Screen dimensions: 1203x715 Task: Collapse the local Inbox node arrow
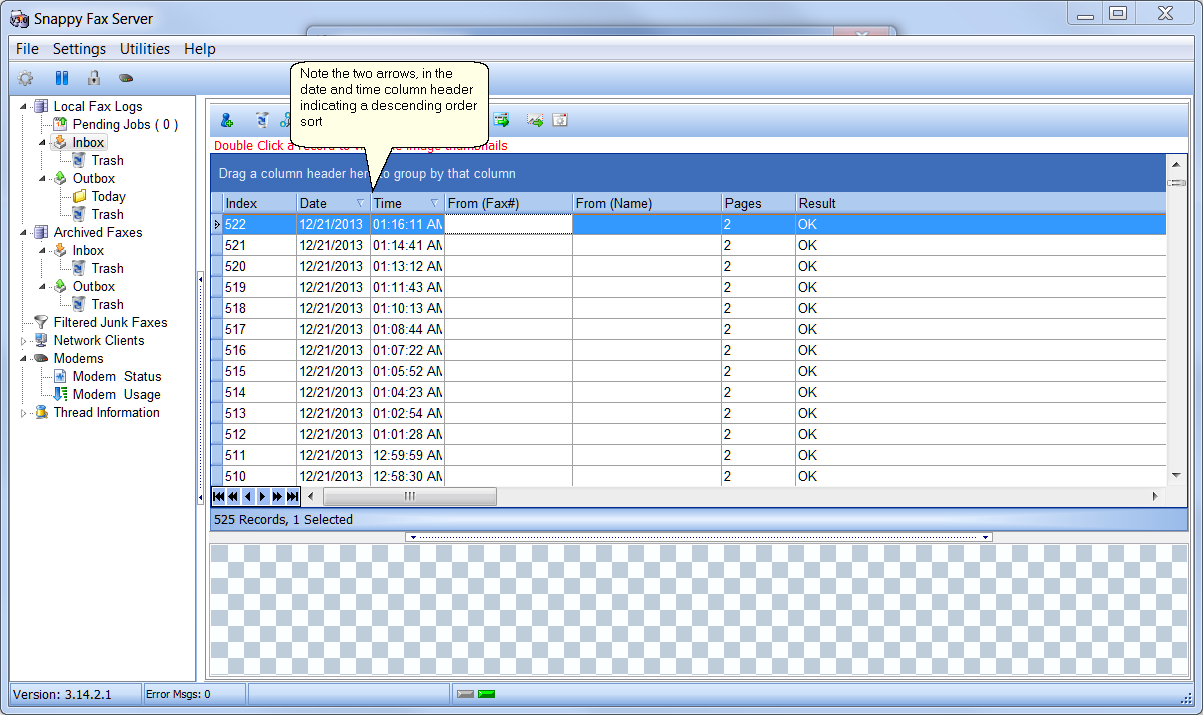[42, 143]
